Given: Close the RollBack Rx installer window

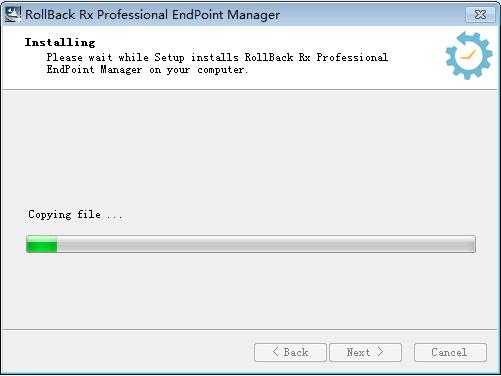Looking at the screenshot, I should pos(480,14).
